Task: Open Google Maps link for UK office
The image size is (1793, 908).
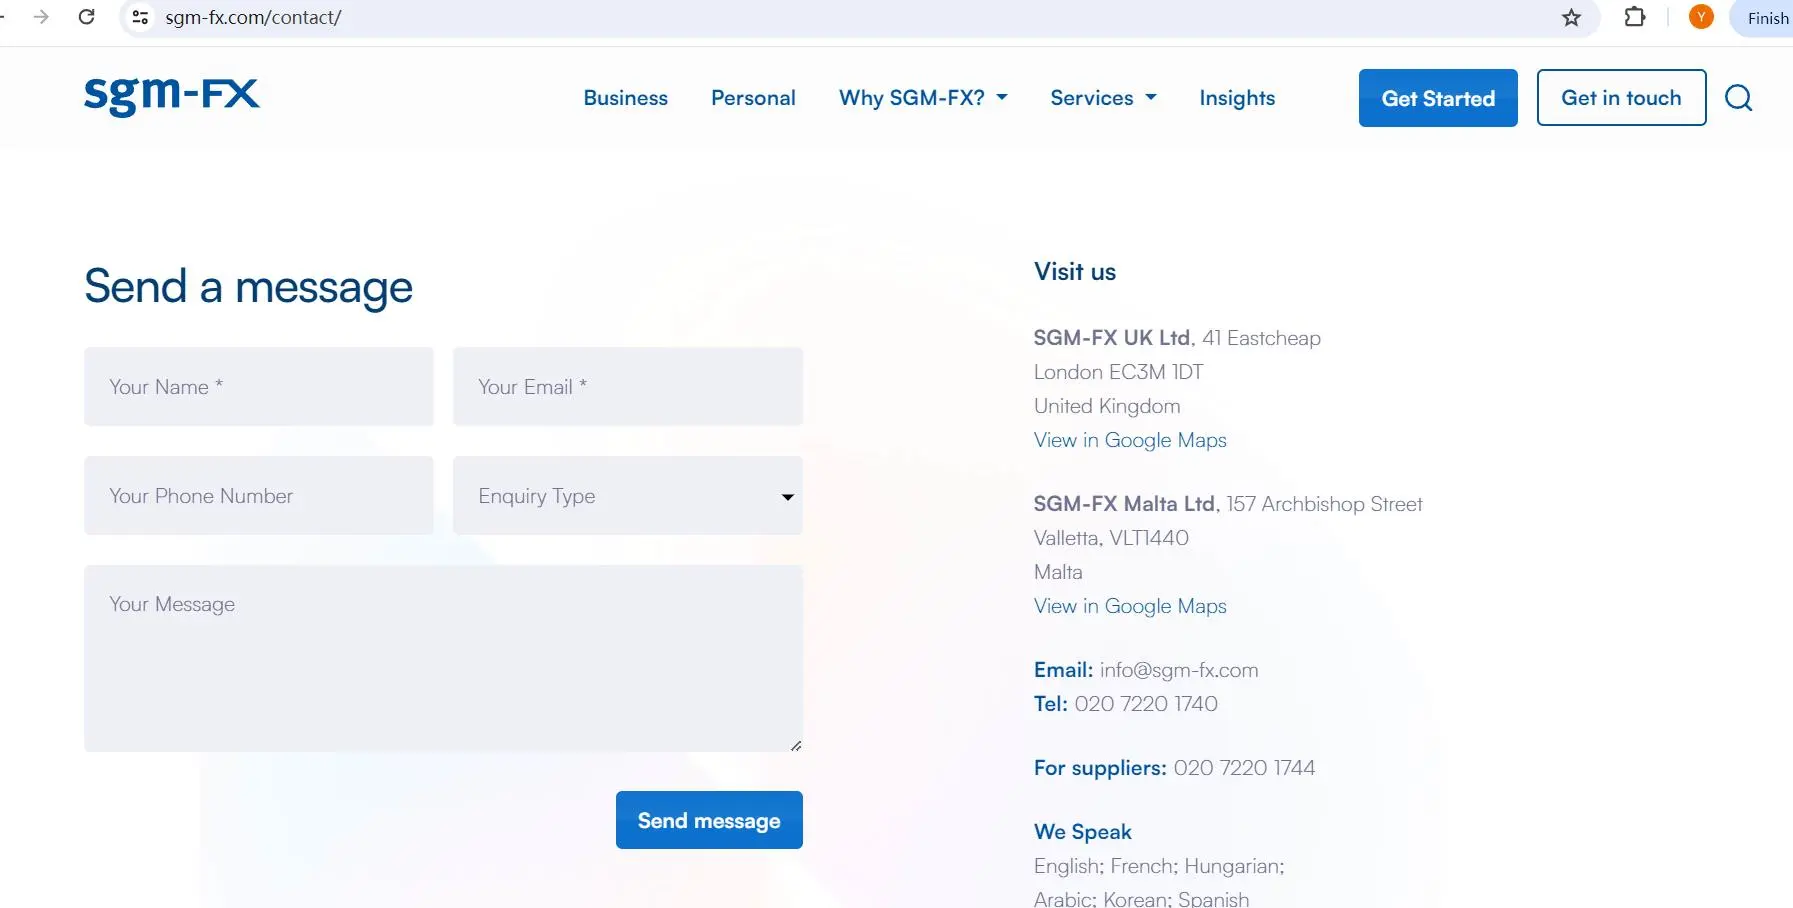Action: coord(1130,440)
